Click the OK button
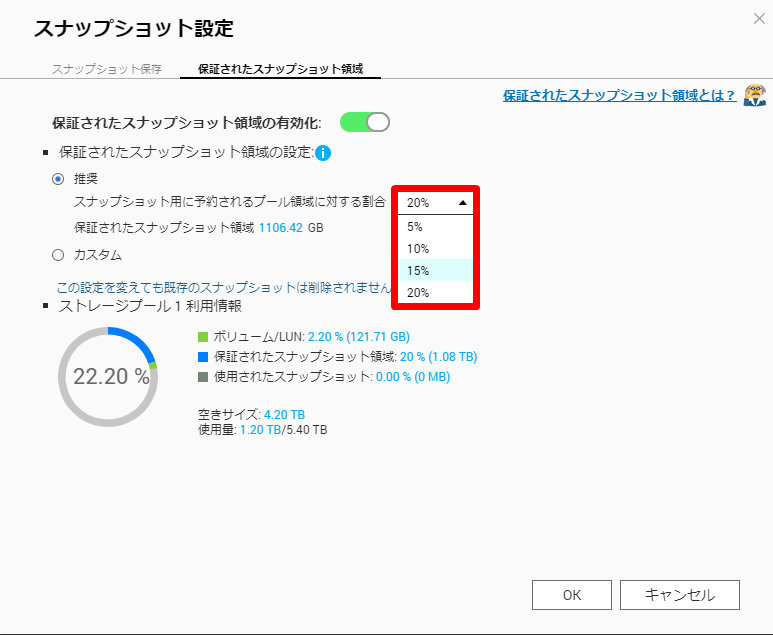Screen dimensions: 773x635 click(x=572, y=595)
